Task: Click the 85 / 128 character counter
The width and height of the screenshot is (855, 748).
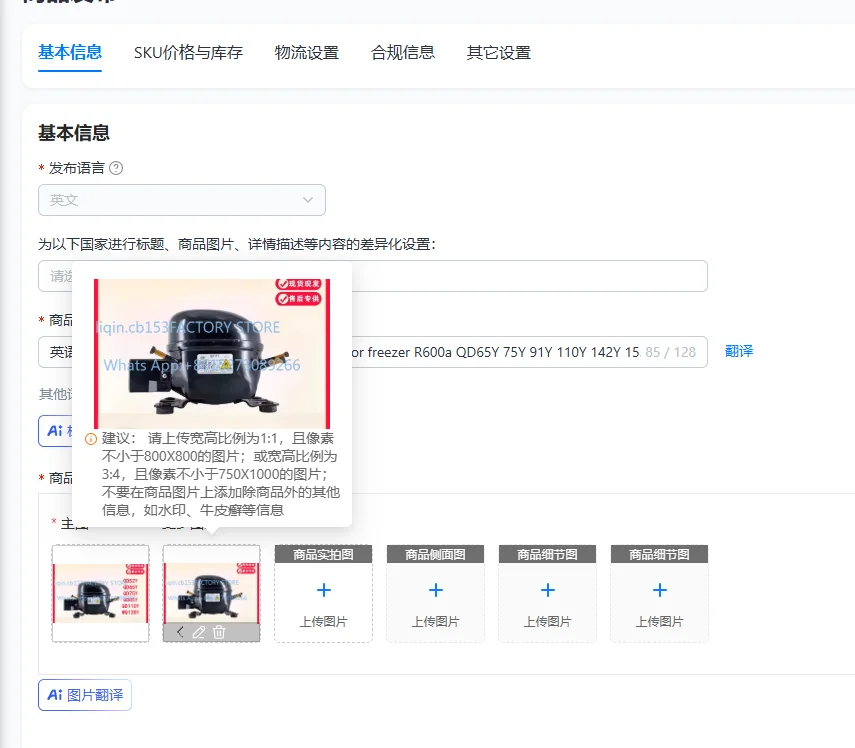Action: point(671,352)
